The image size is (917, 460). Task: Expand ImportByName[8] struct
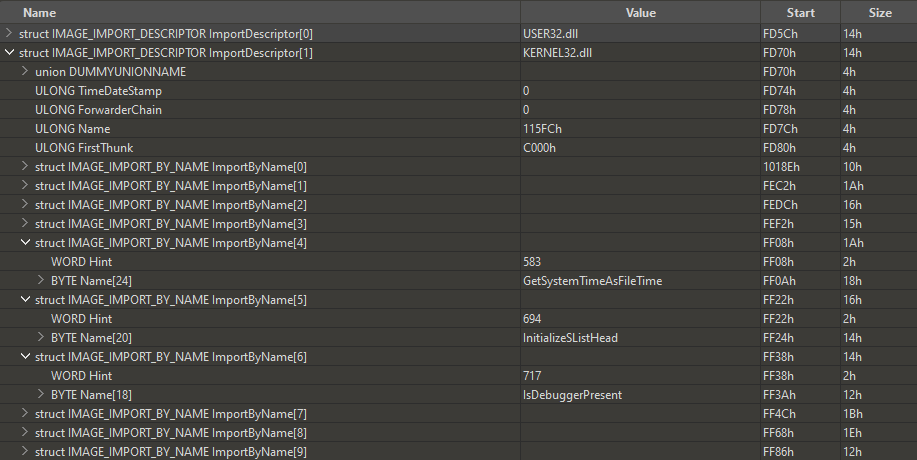[25, 433]
